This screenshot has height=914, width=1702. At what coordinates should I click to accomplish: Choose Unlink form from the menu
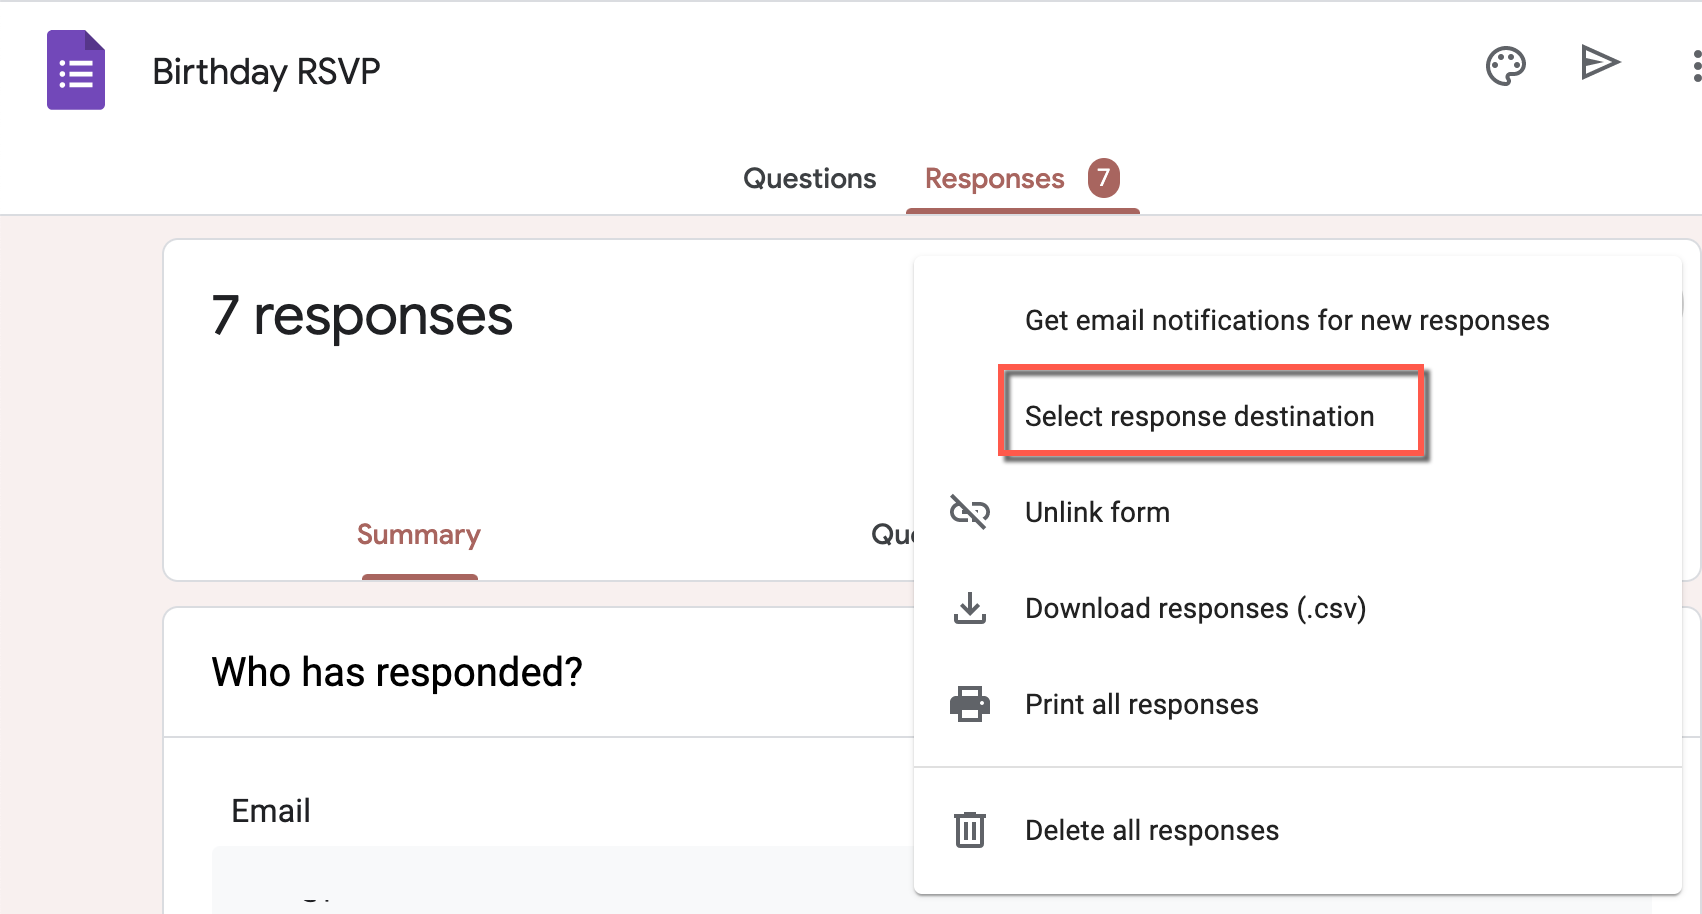pyautogui.click(x=1097, y=512)
